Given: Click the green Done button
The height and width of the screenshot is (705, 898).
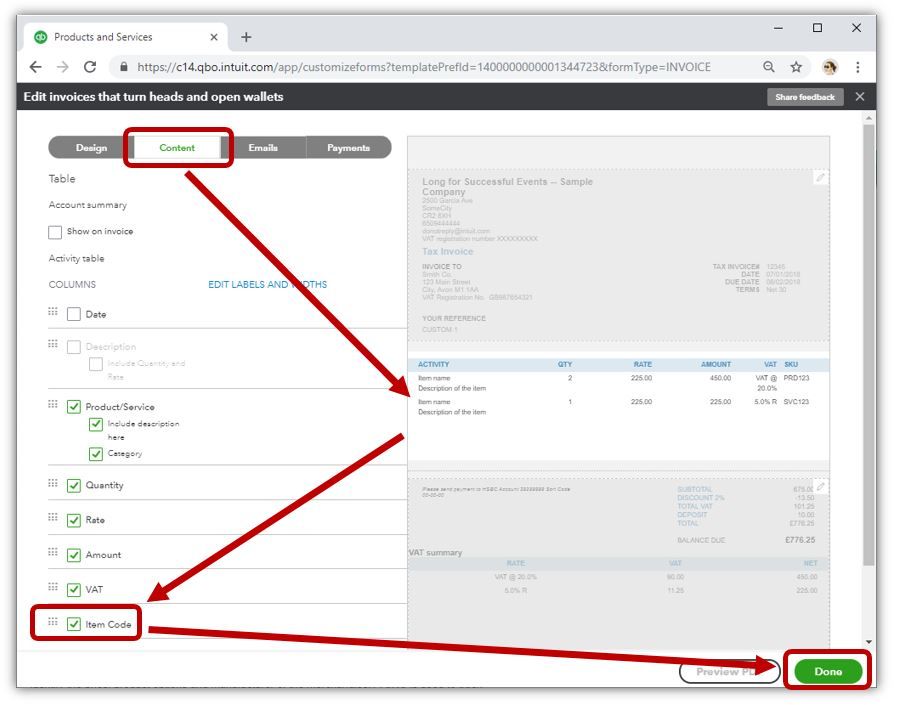Looking at the screenshot, I should 828,671.
